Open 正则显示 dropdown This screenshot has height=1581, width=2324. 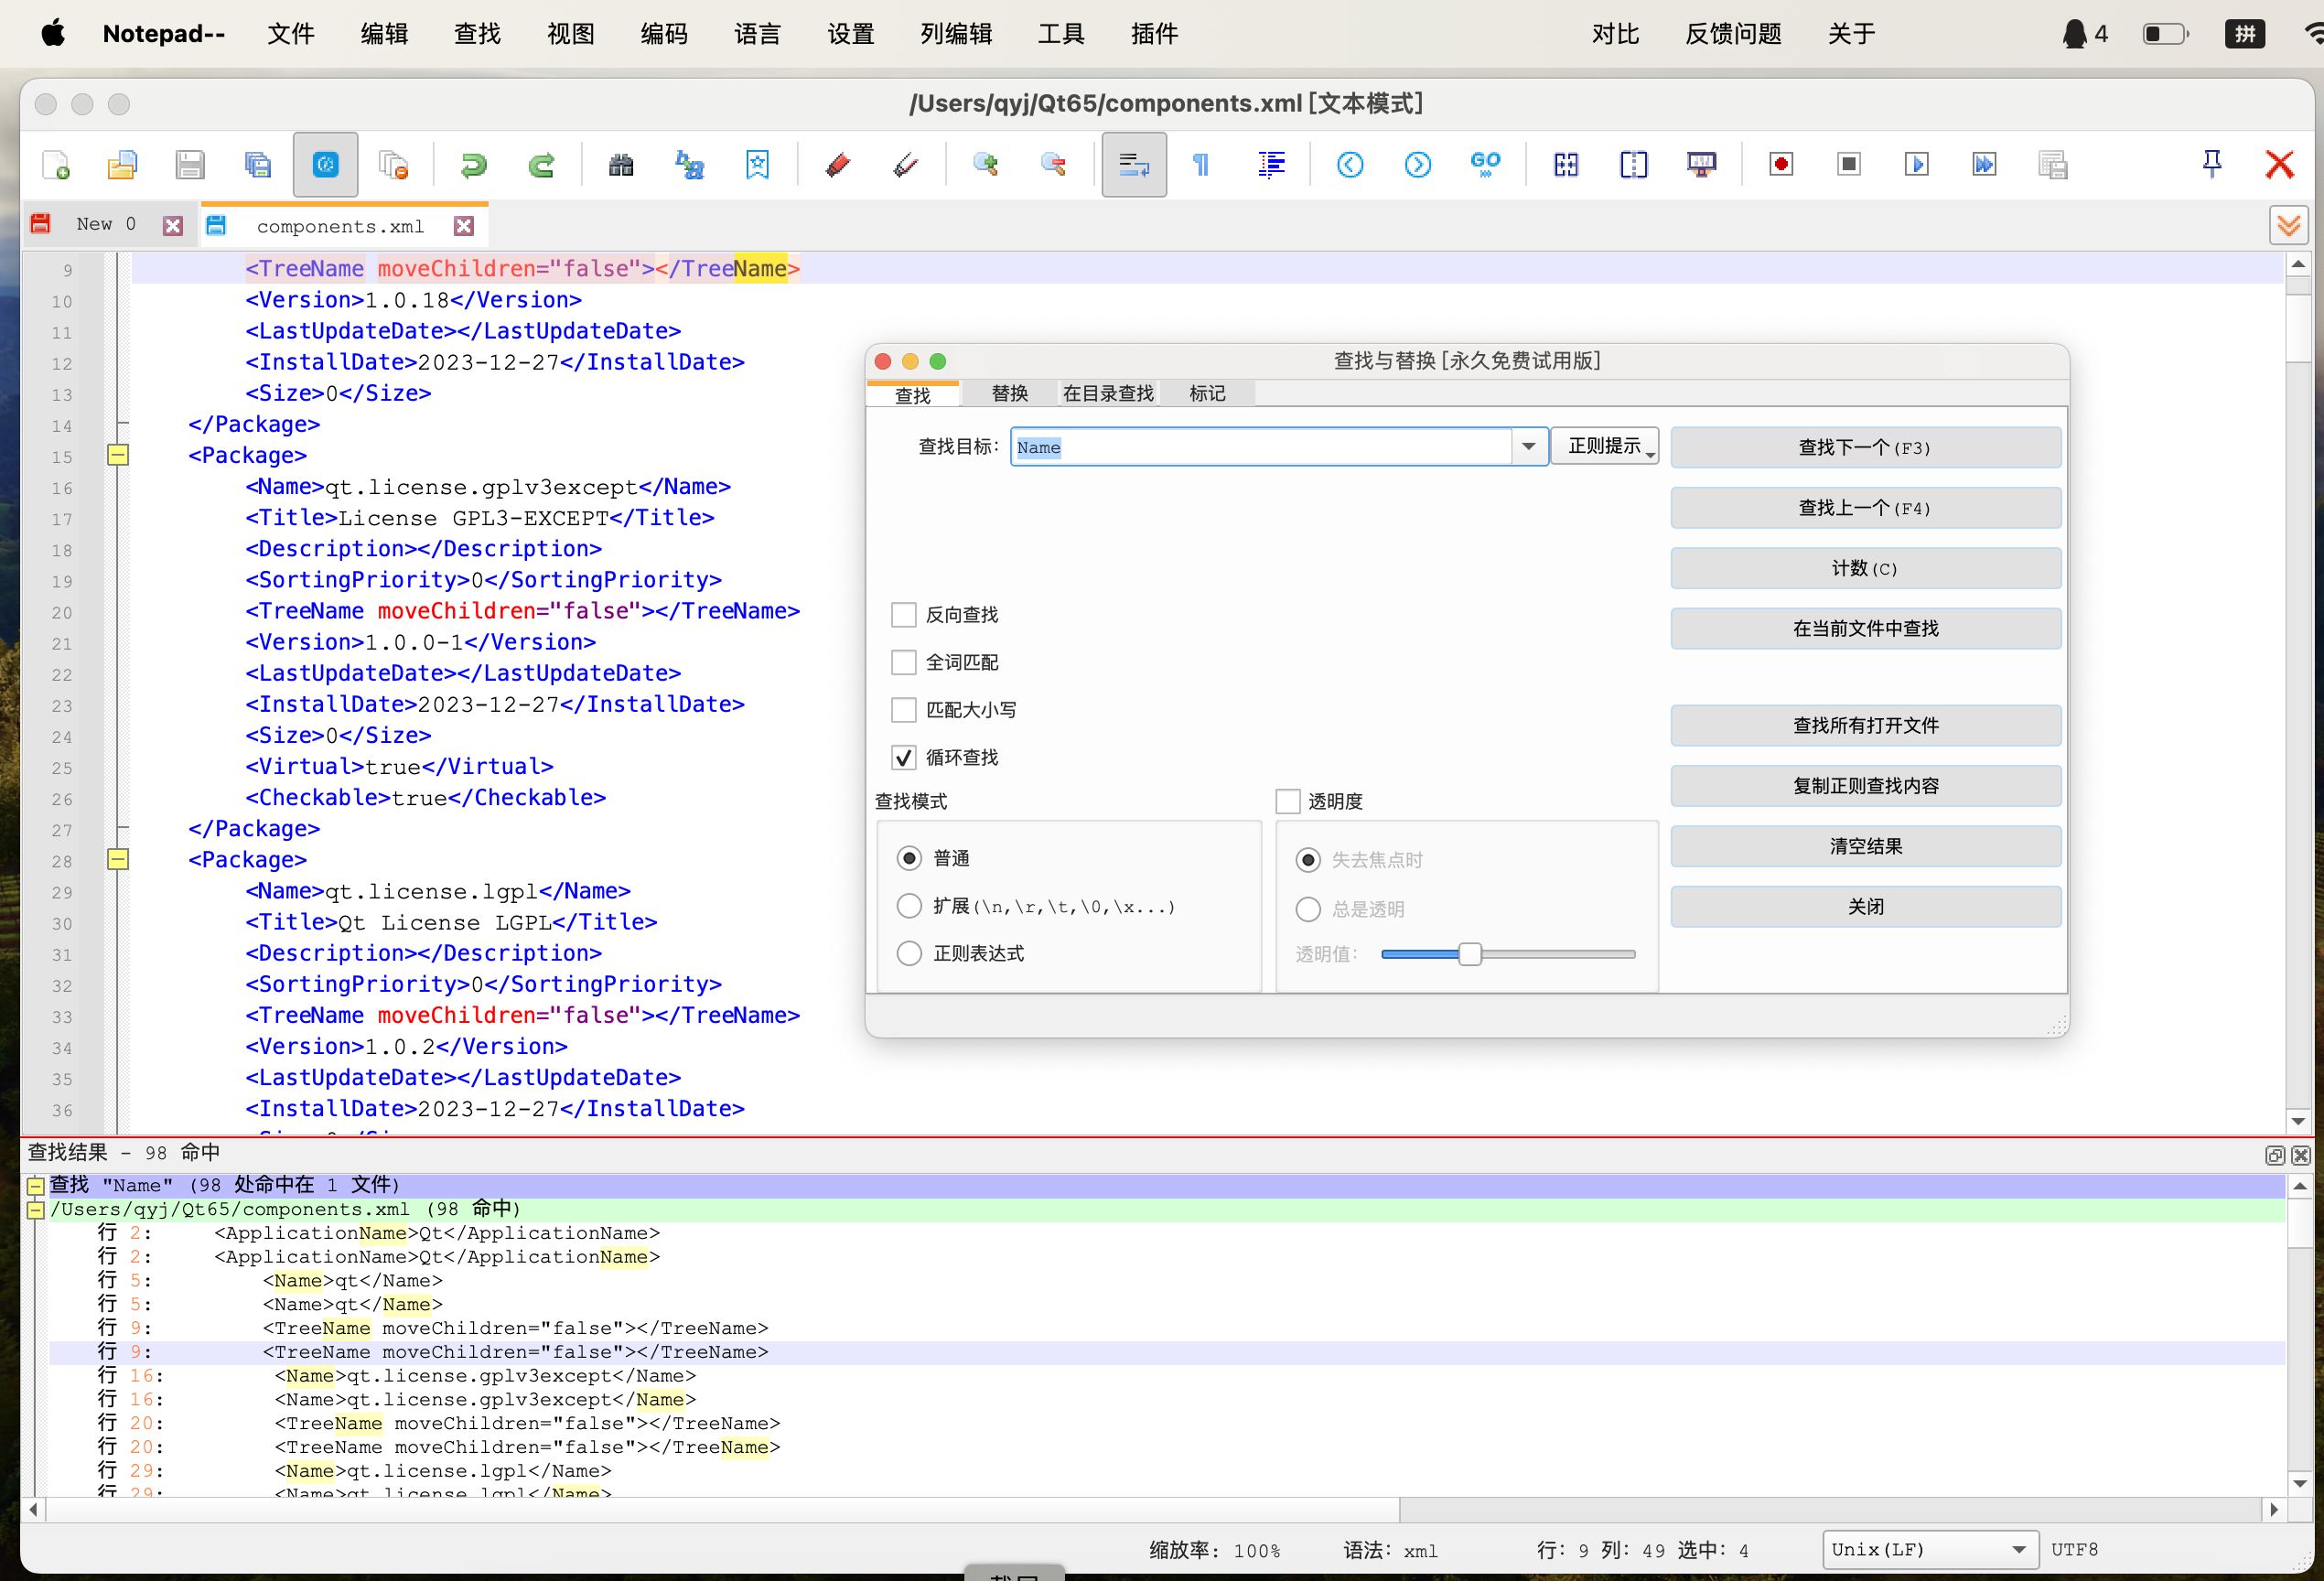pos(1604,446)
